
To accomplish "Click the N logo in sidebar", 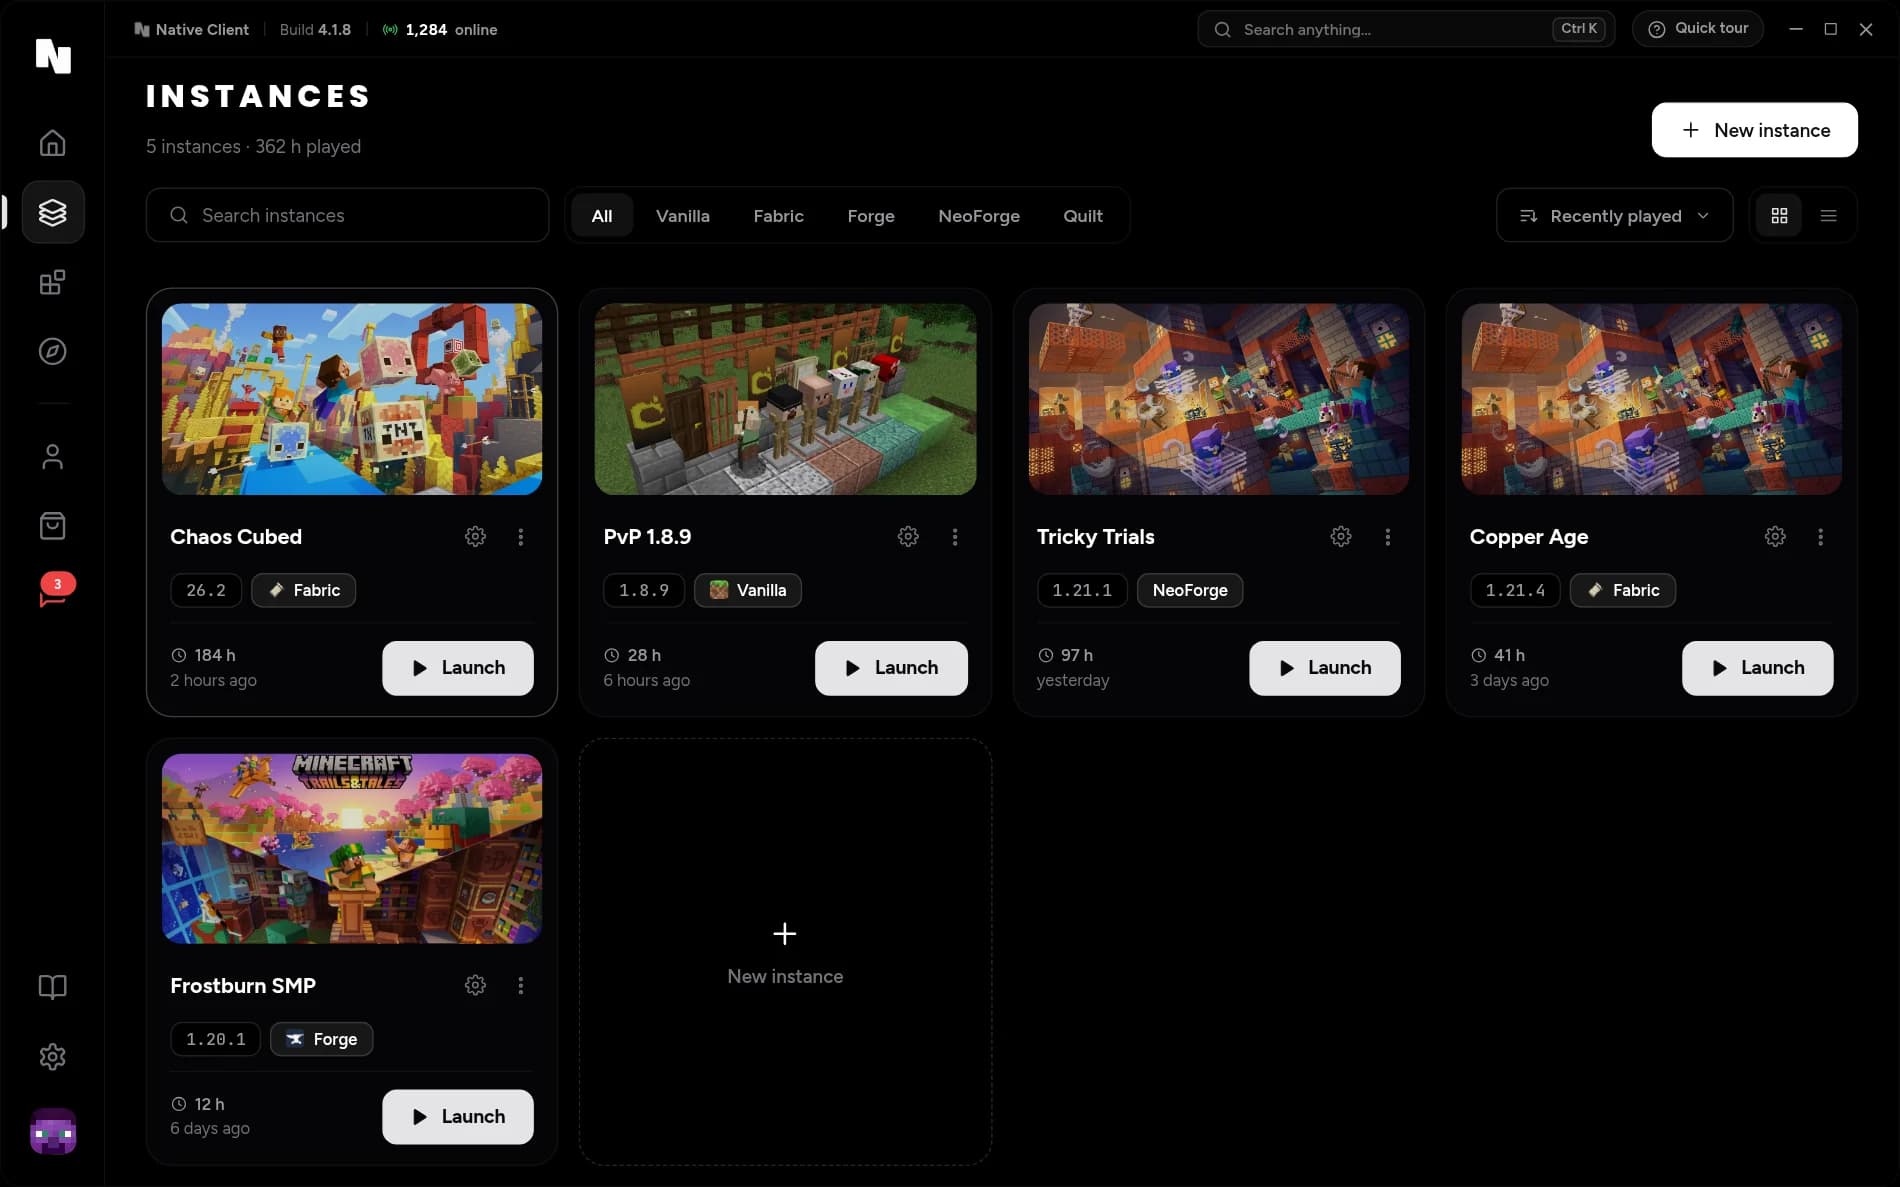I will tap(53, 56).
